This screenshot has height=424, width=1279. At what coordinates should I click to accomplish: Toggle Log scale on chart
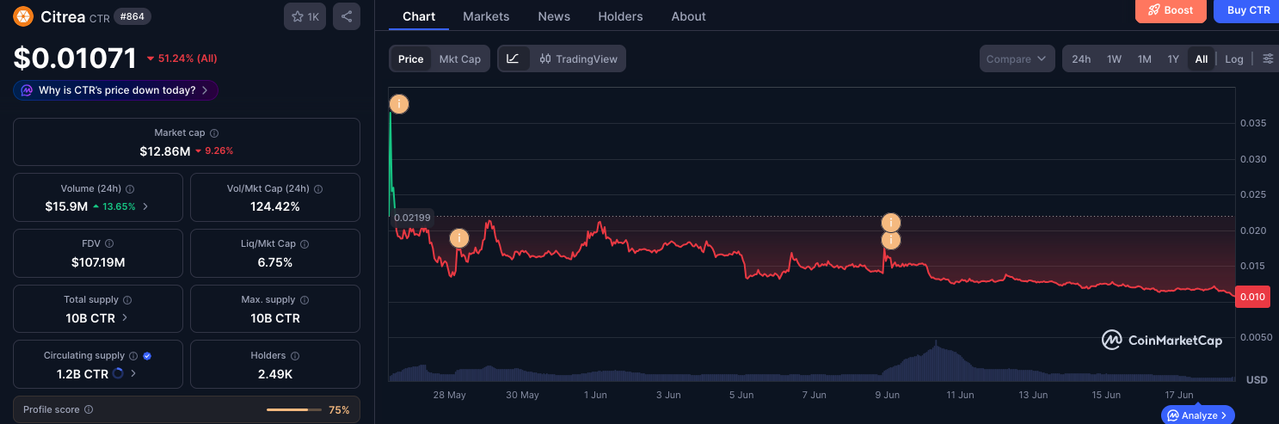pos(1234,59)
